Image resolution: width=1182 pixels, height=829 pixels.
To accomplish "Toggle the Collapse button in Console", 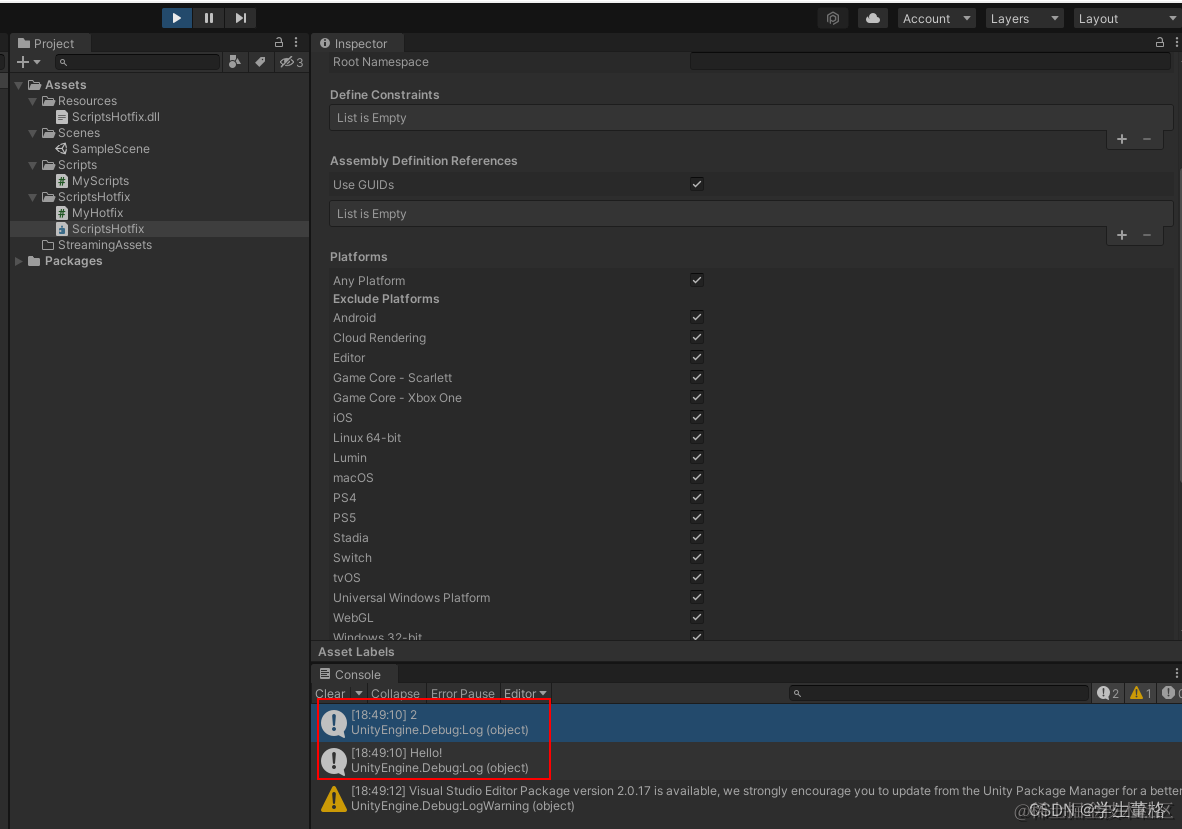I will (395, 693).
